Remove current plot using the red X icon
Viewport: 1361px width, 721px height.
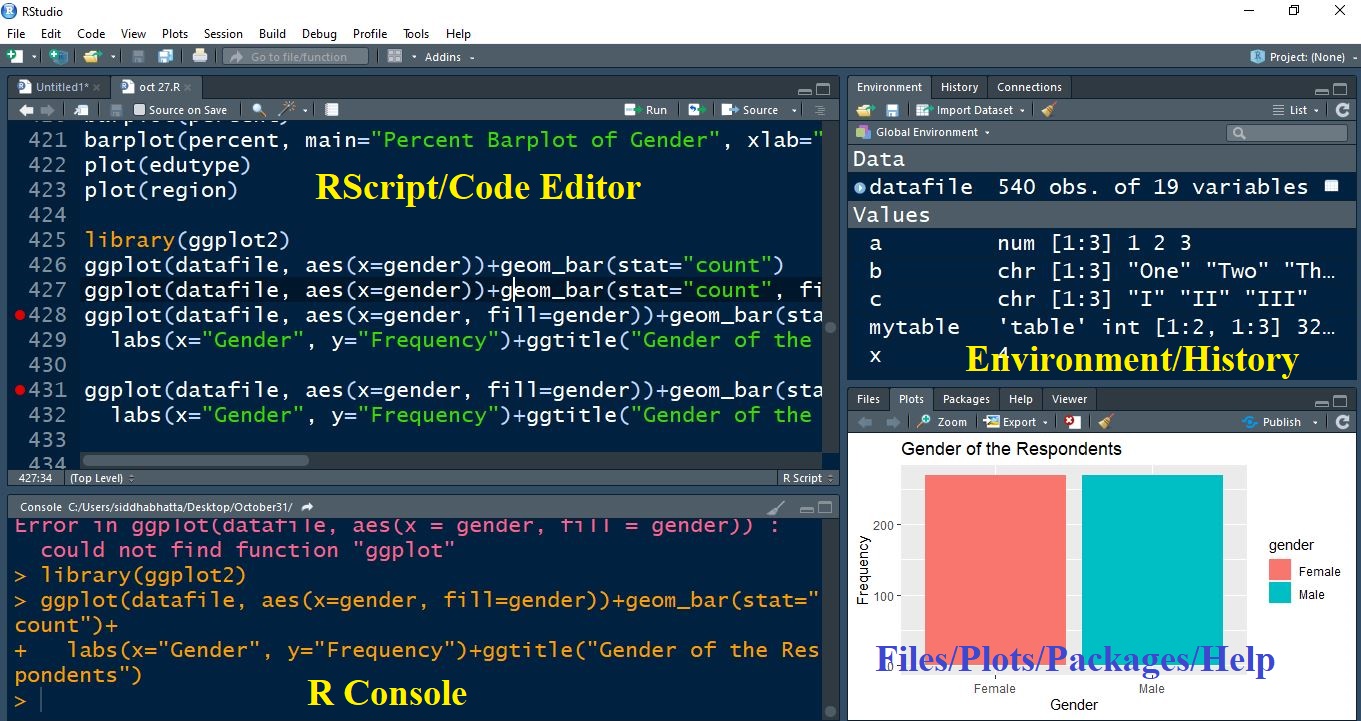click(1072, 422)
